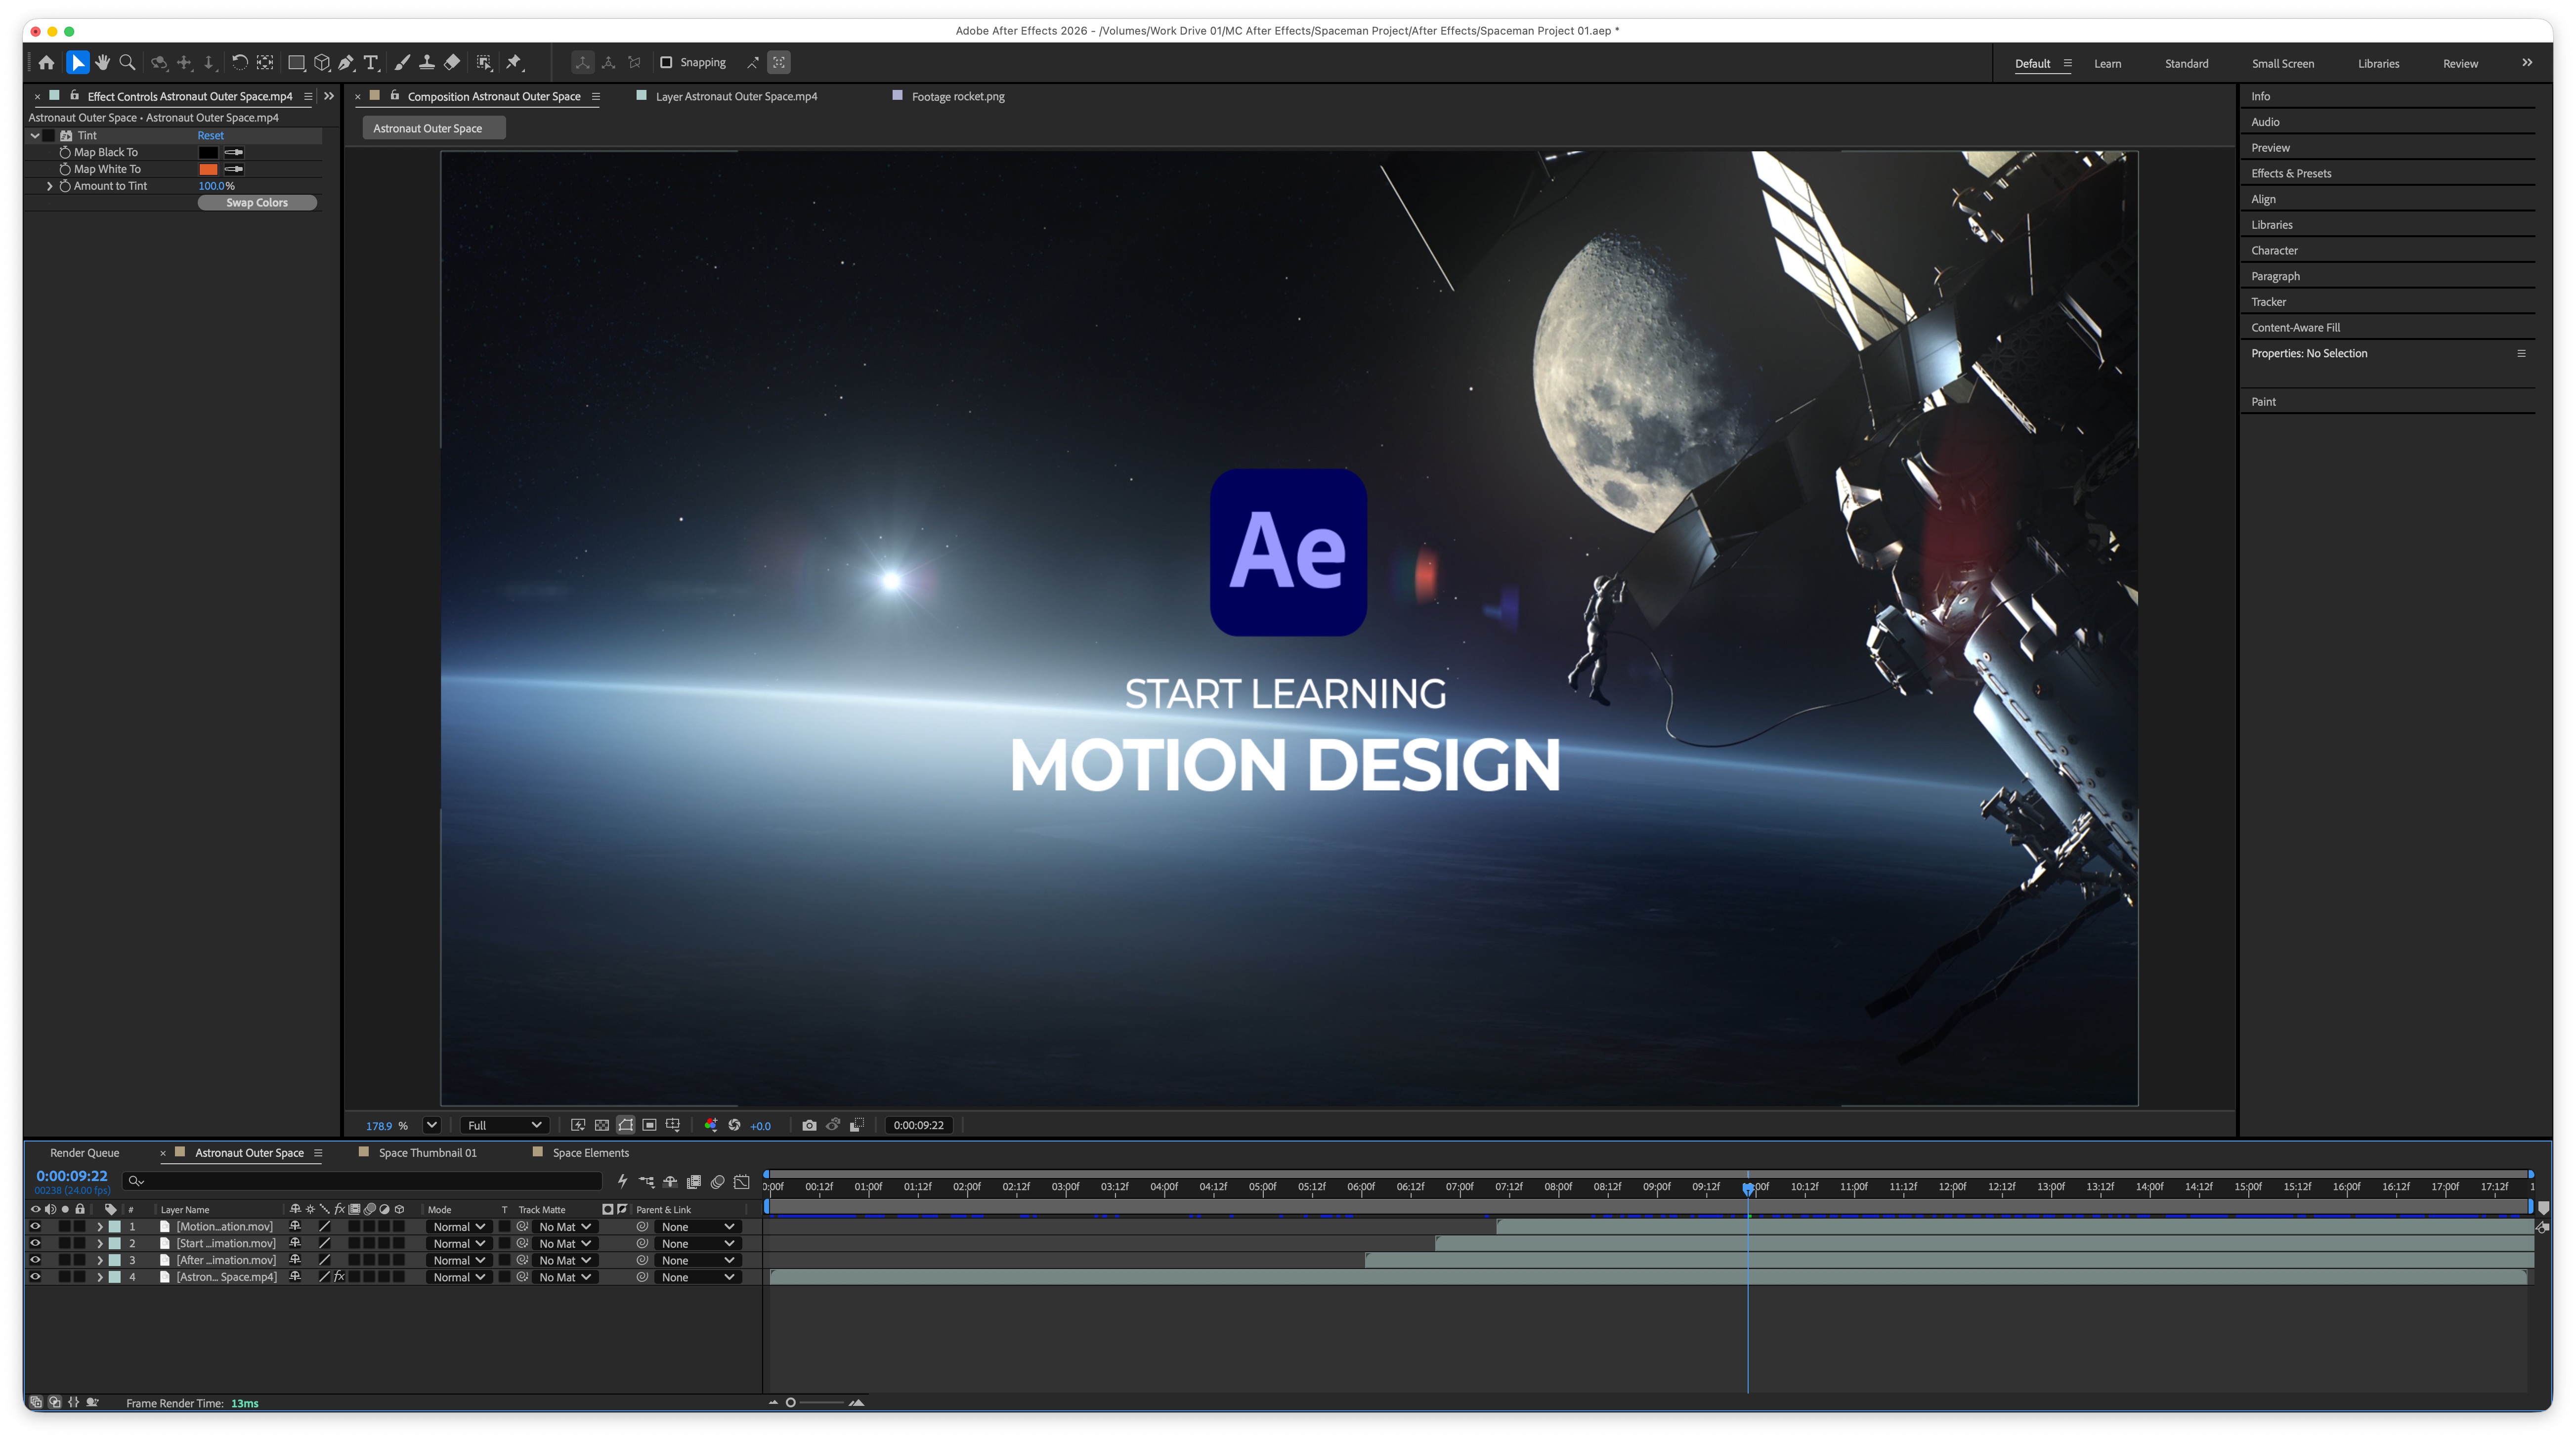2576x1439 pixels.
Task: Open the Character panel
Action: pyautogui.click(x=2274, y=251)
